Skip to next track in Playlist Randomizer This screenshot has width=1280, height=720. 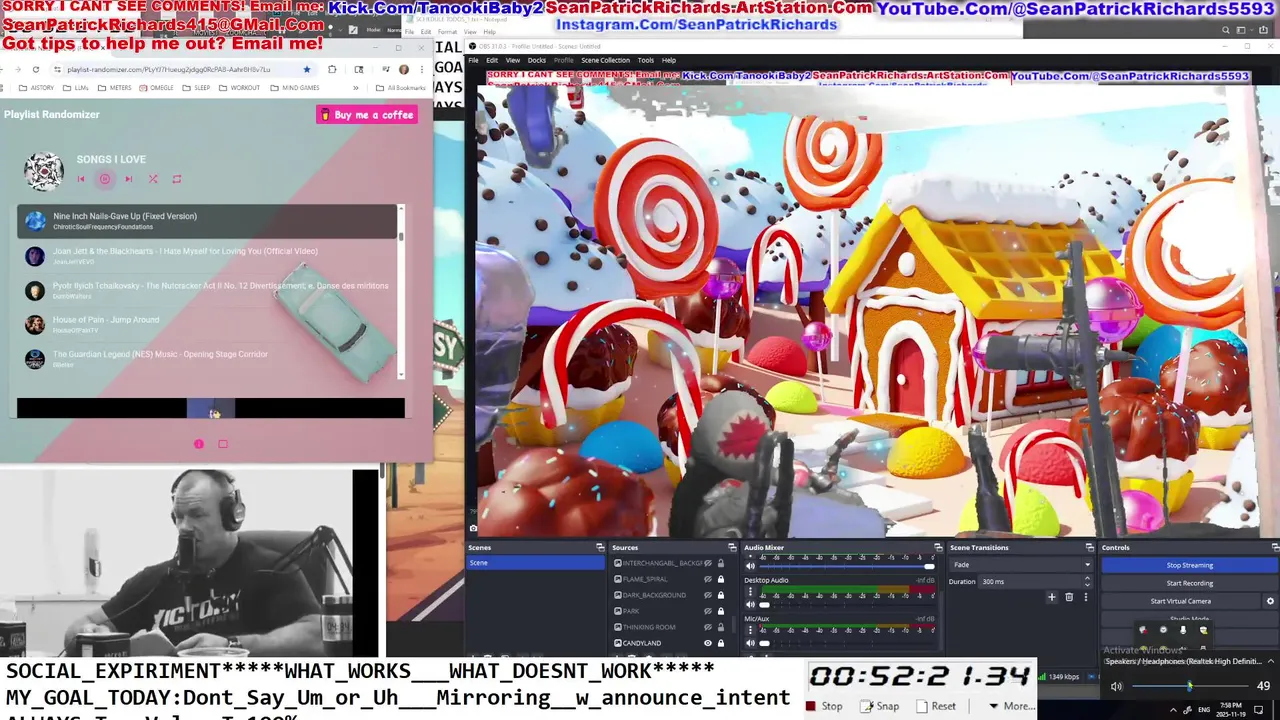point(129,179)
